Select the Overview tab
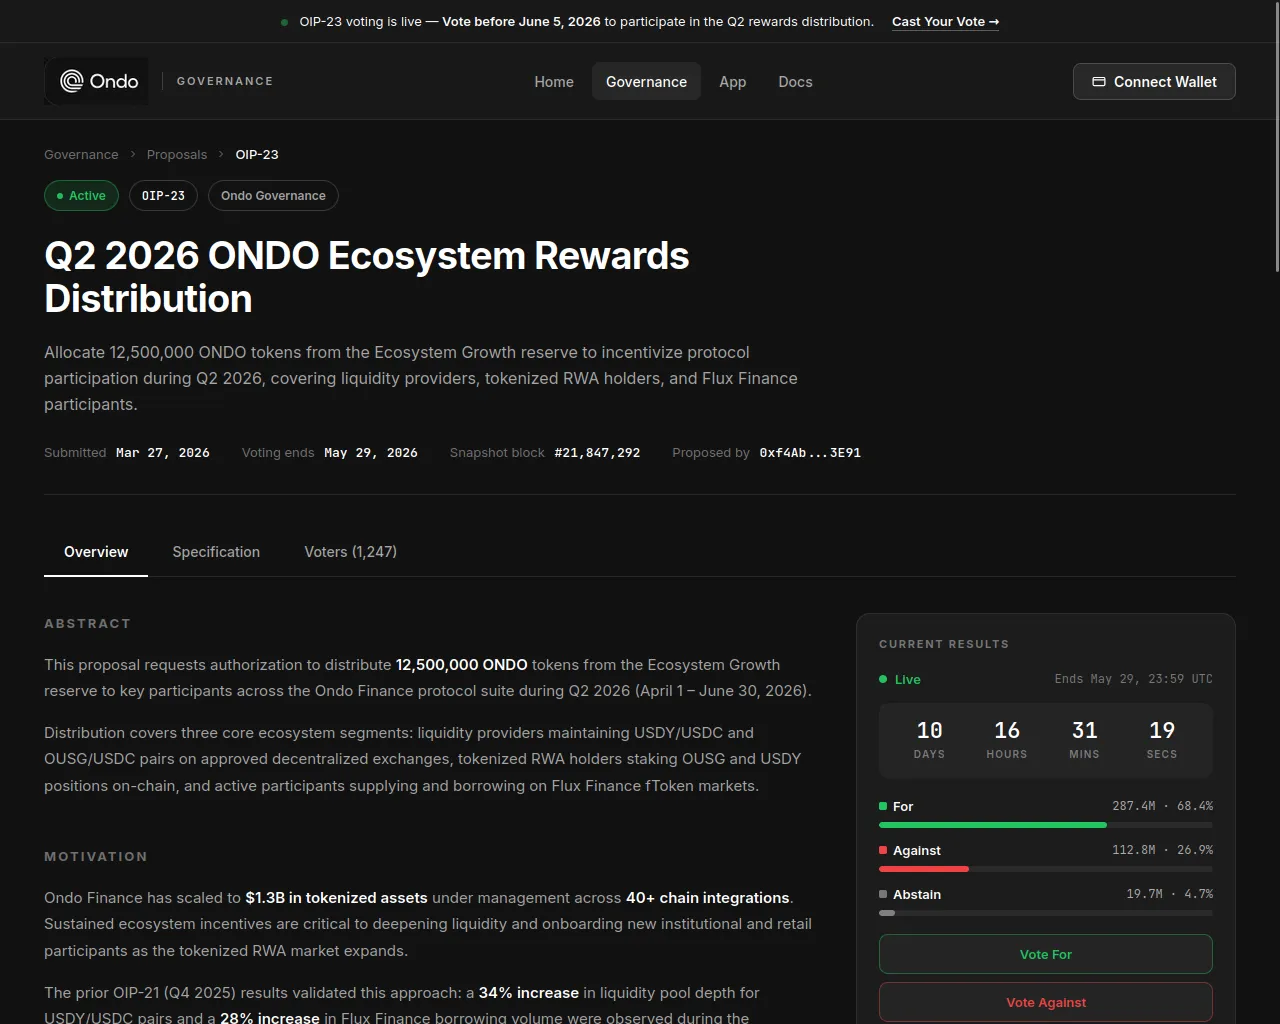This screenshot has height=1024, width=1280. click(x=96, y=552)
